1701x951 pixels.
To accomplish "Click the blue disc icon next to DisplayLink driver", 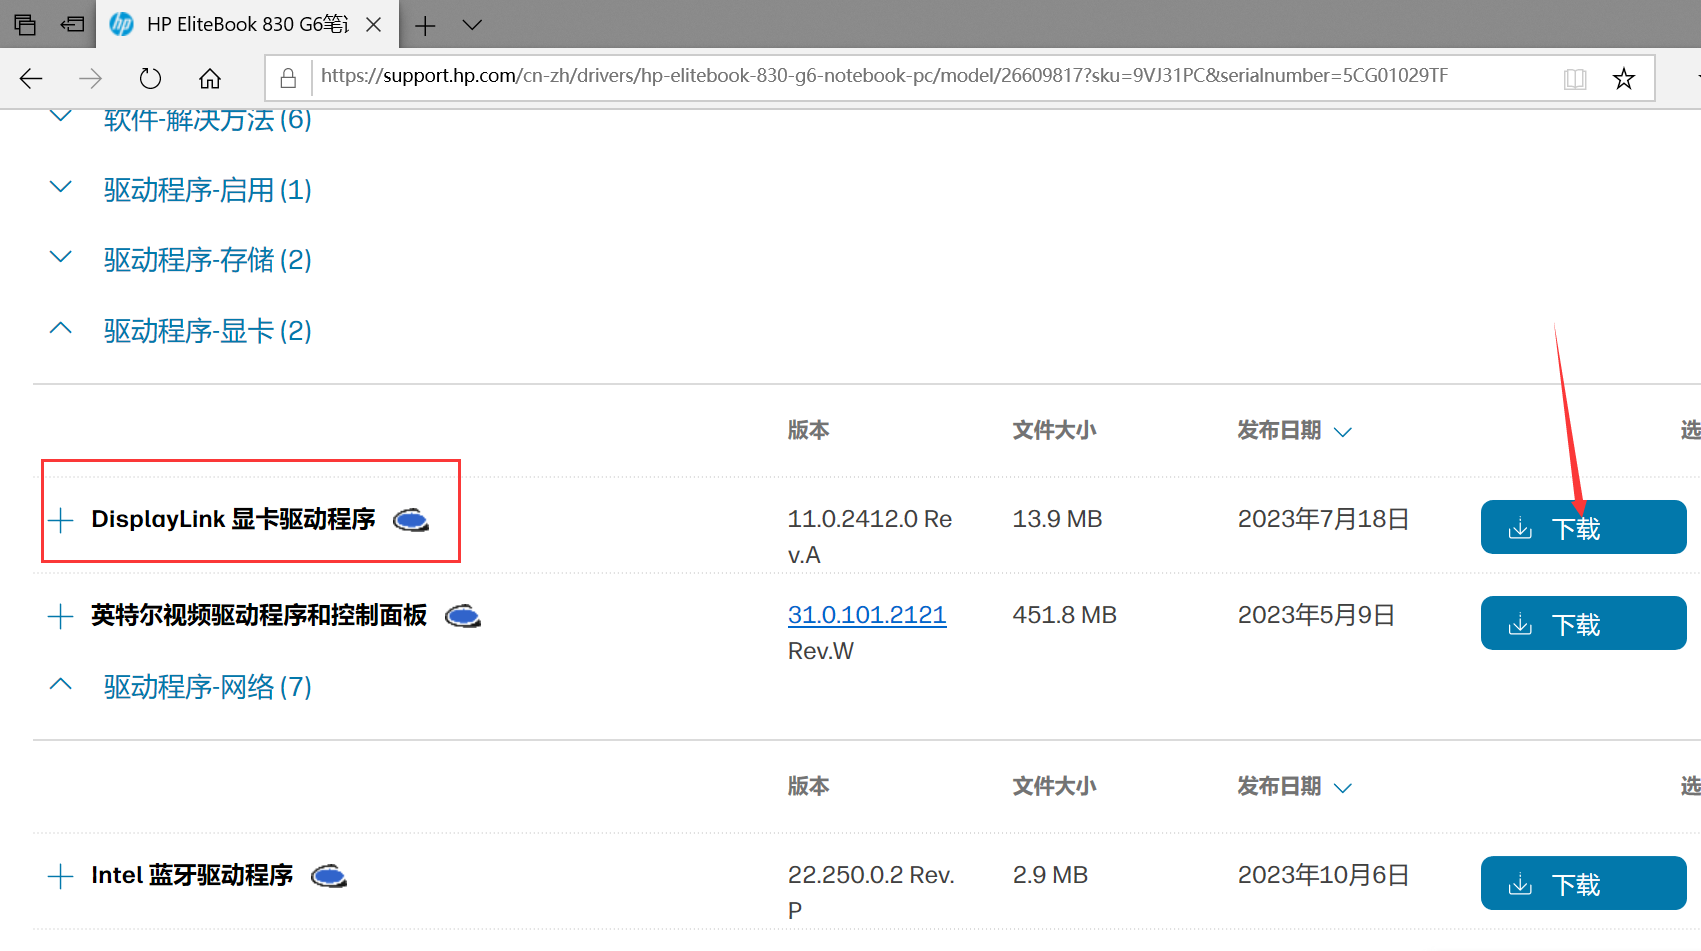I will (411, 520).
